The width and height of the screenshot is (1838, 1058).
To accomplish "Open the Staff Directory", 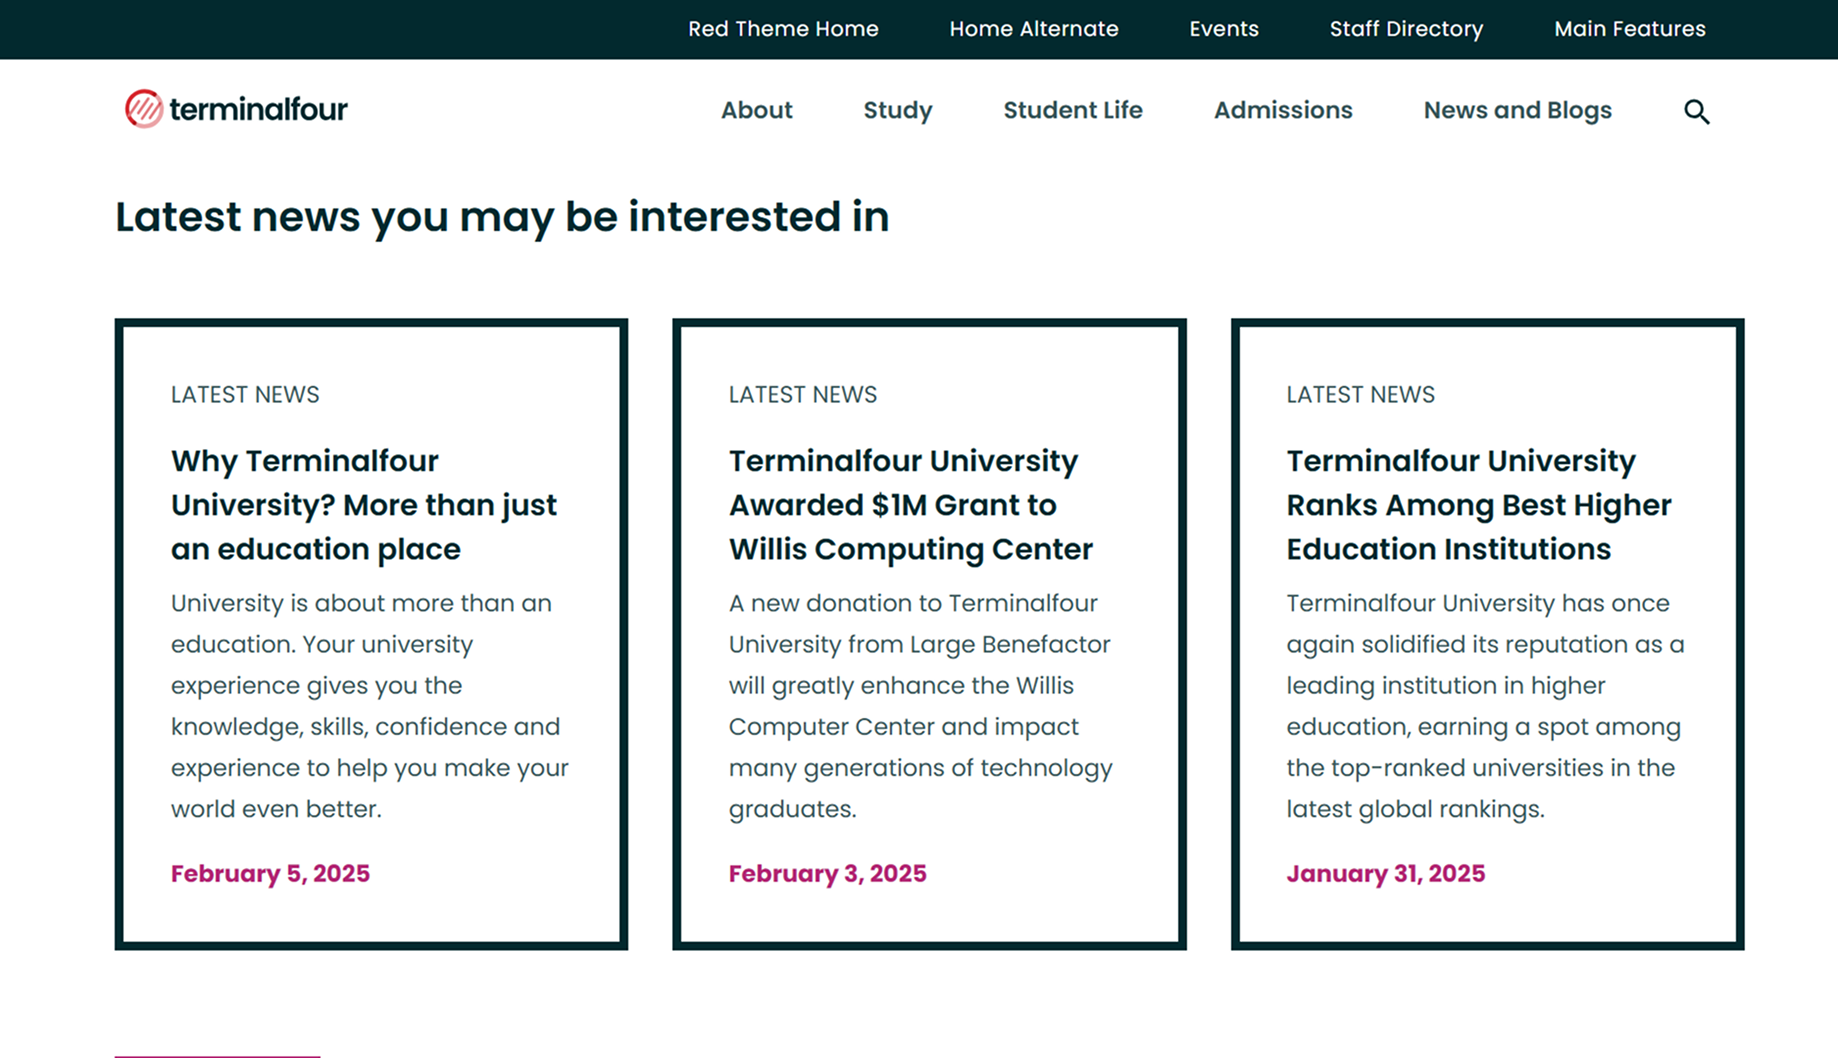I will pyautogui.click(x=1405, y=29).
